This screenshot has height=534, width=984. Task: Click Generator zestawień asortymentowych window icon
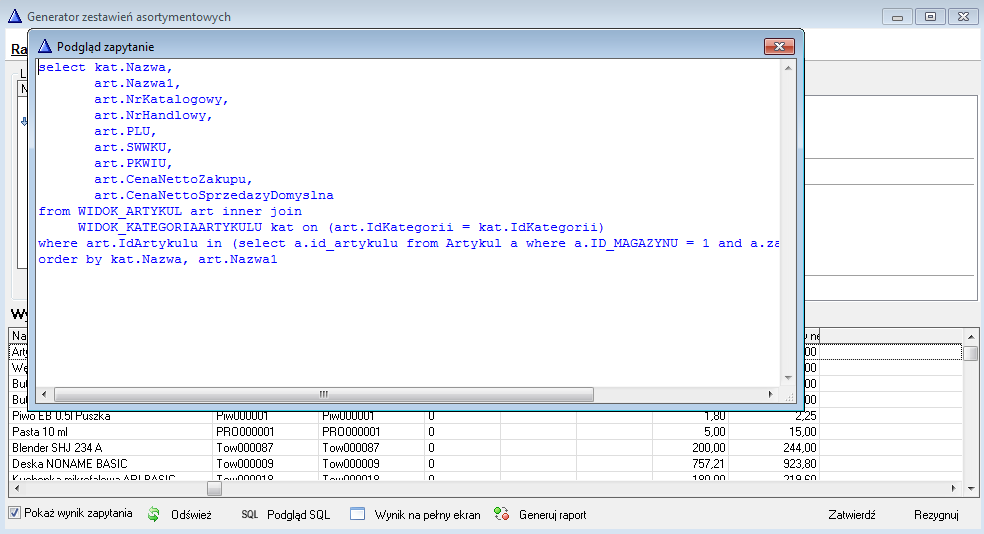tap(14, 16)
